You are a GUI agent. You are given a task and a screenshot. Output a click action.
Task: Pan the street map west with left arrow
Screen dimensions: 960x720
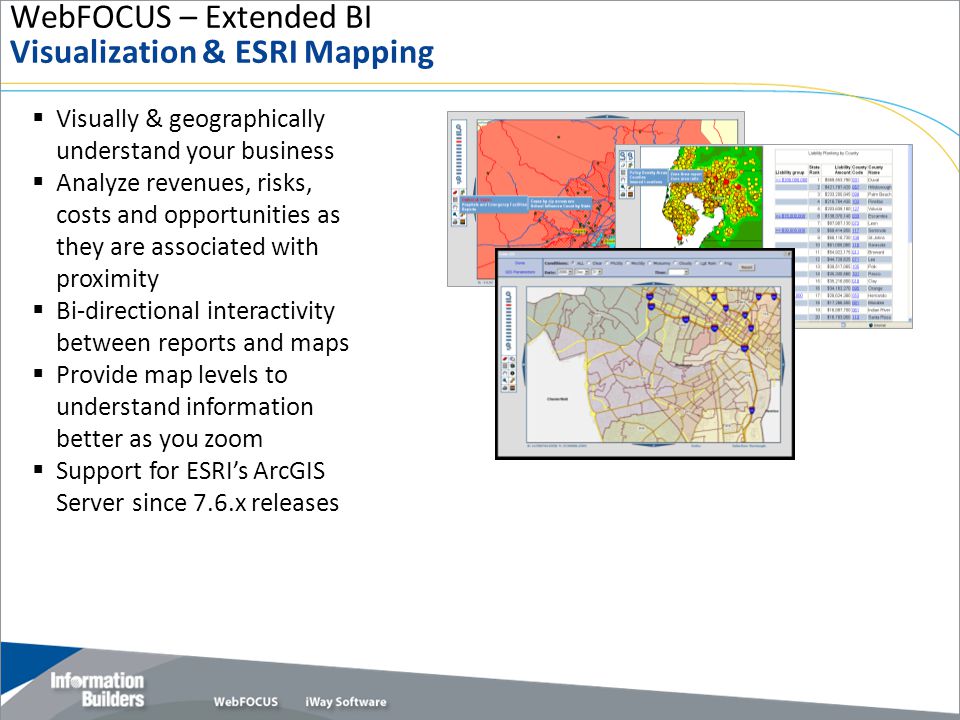(524, 364)
